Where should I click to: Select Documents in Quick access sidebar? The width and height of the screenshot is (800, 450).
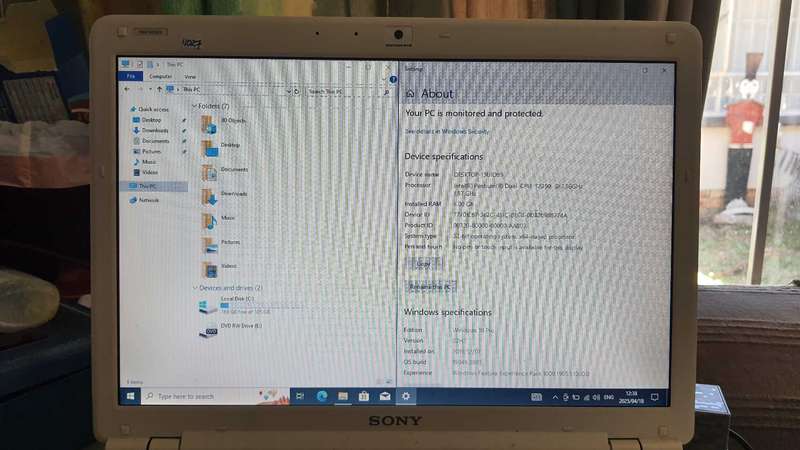[152, 141]
